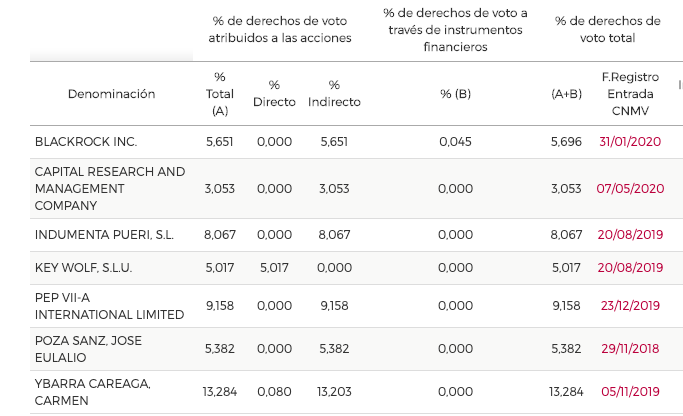Open the 29/11/2018 registration date link
The image size is (683, 416).
point(630,349)
